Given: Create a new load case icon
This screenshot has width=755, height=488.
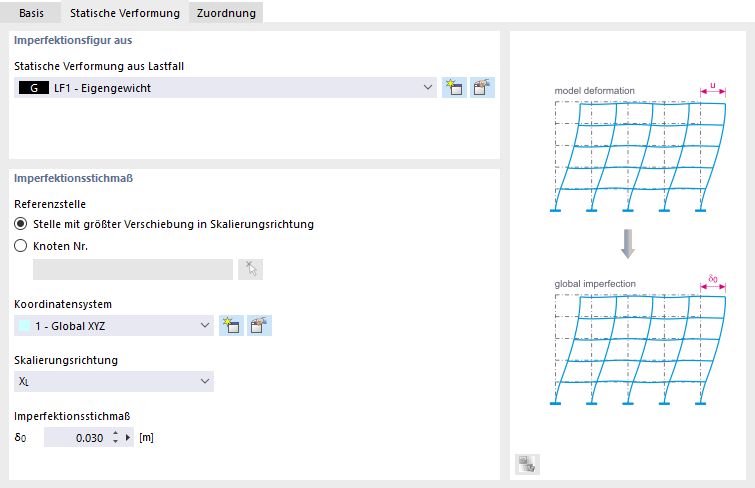Looking at the screenshot, I should 454,88.
